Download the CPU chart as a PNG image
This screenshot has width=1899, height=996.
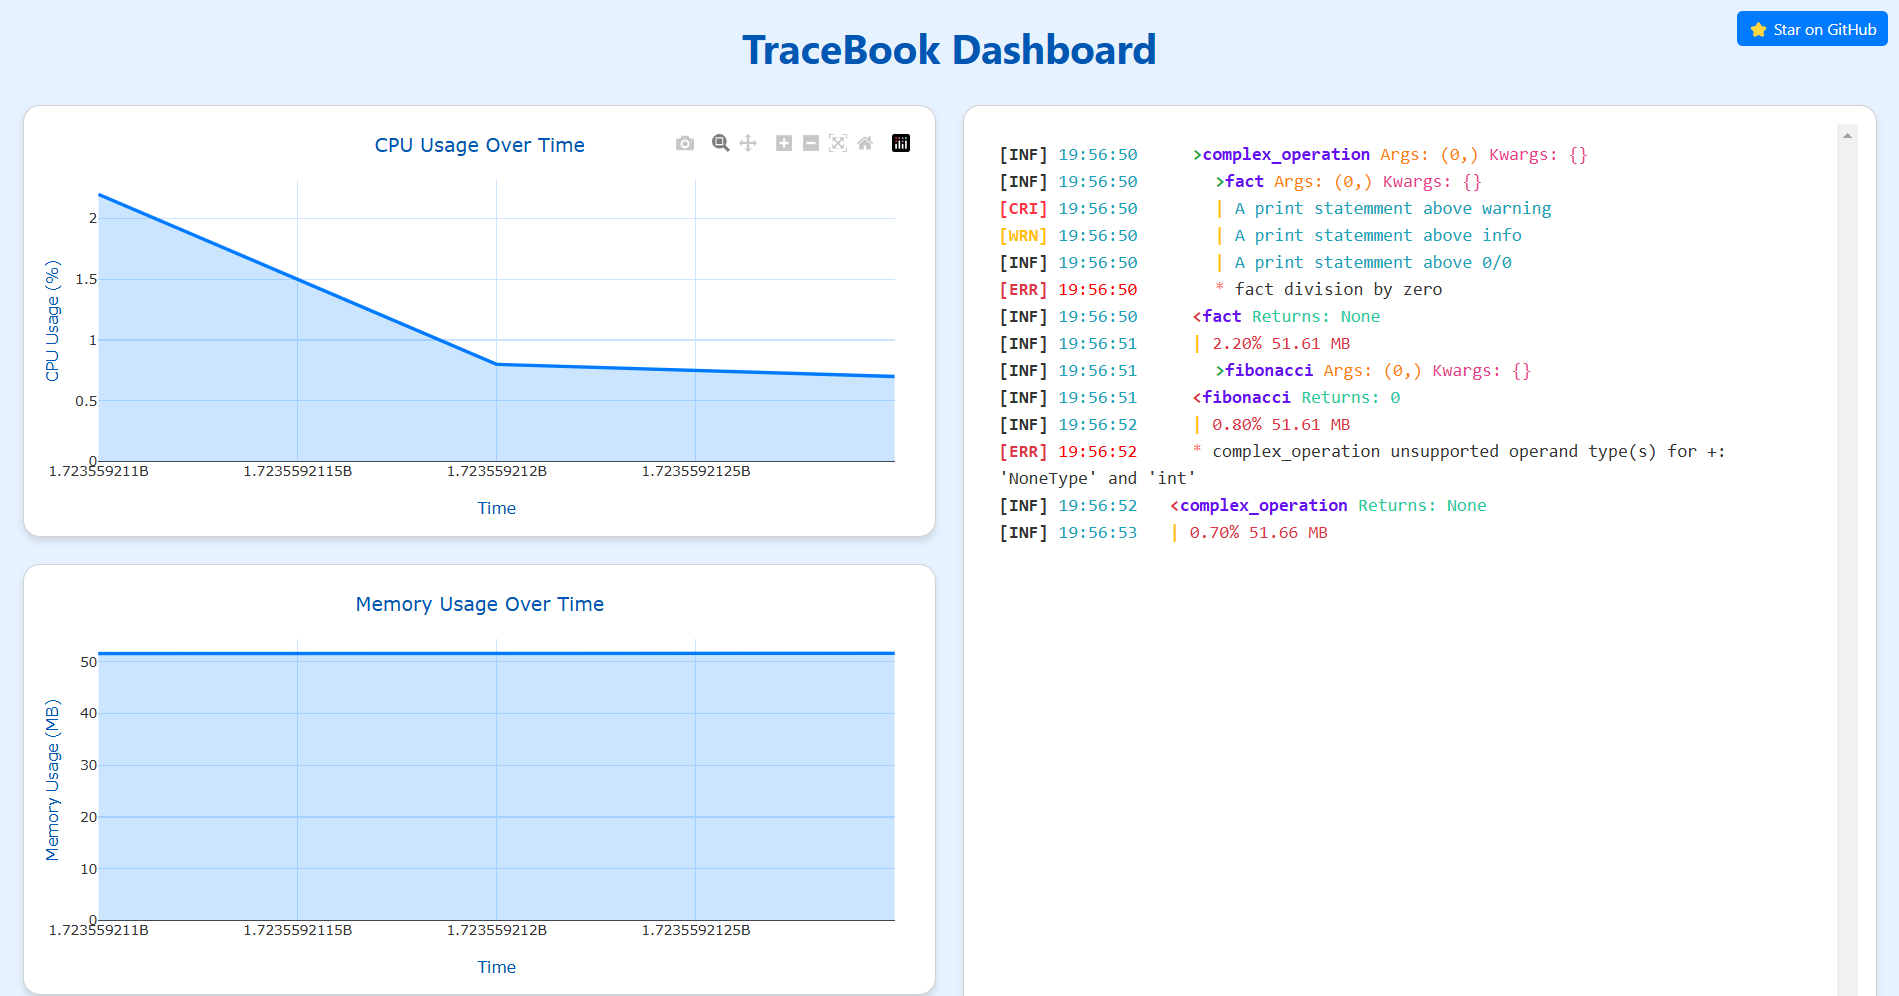[x=685, y=143]
